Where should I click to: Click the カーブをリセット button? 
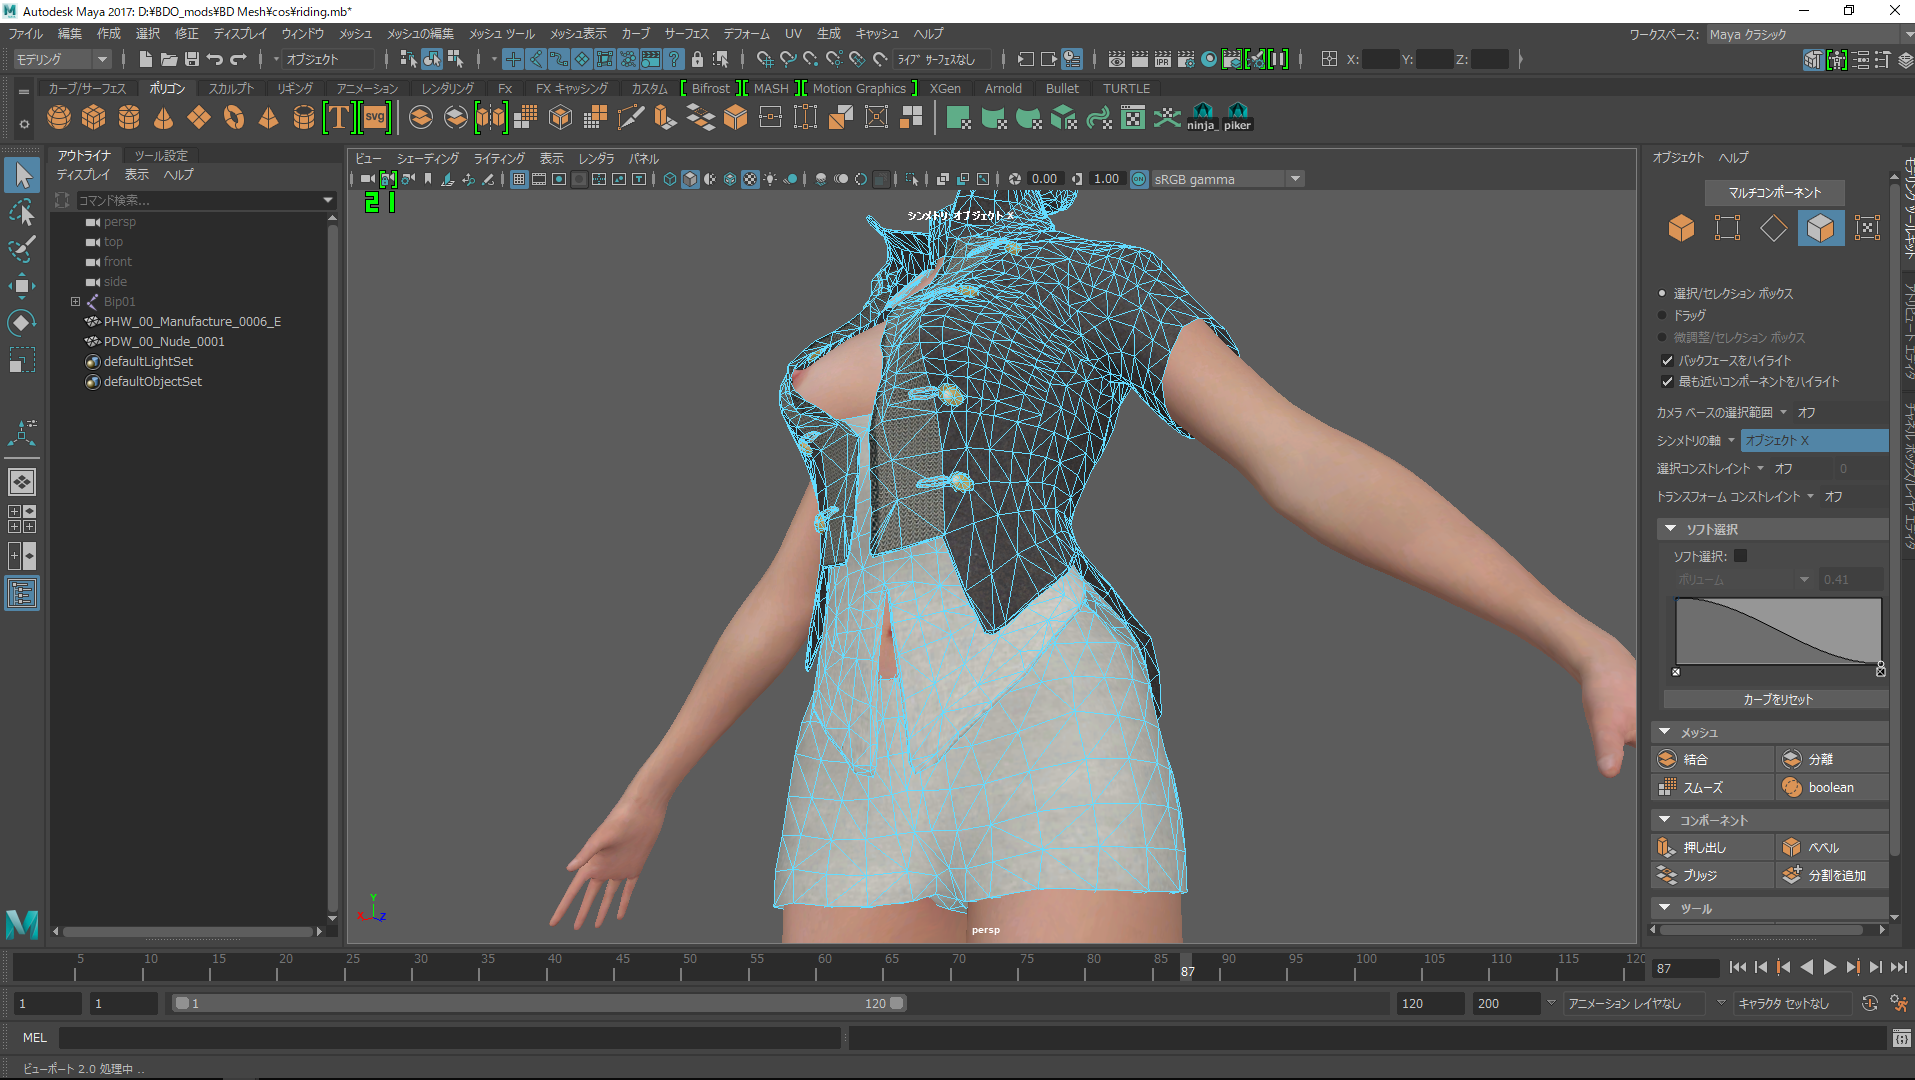point(1776,699)
